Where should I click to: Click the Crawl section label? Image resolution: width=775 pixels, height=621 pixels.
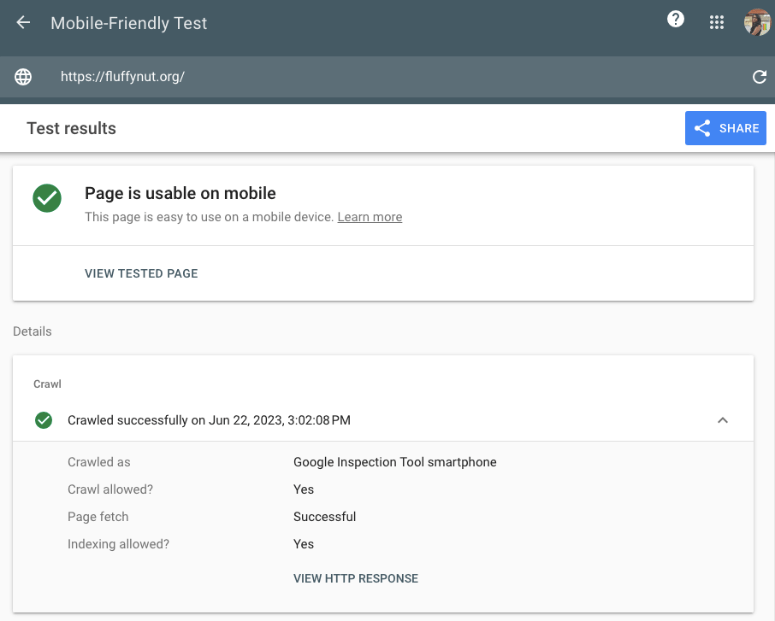coord(47,384)
